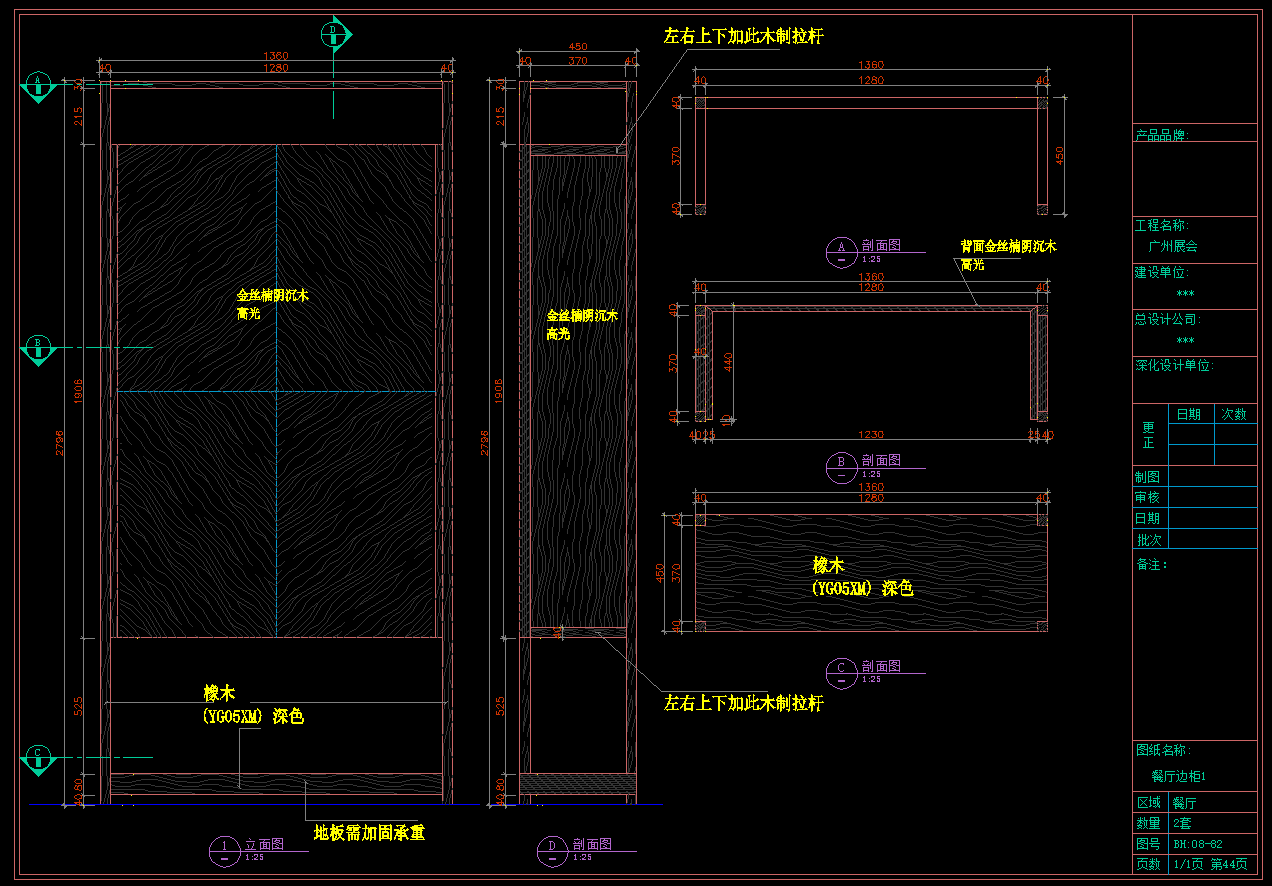
Task: Select the page count cell 1/1页 第44页
Action: pos(1209,864)
